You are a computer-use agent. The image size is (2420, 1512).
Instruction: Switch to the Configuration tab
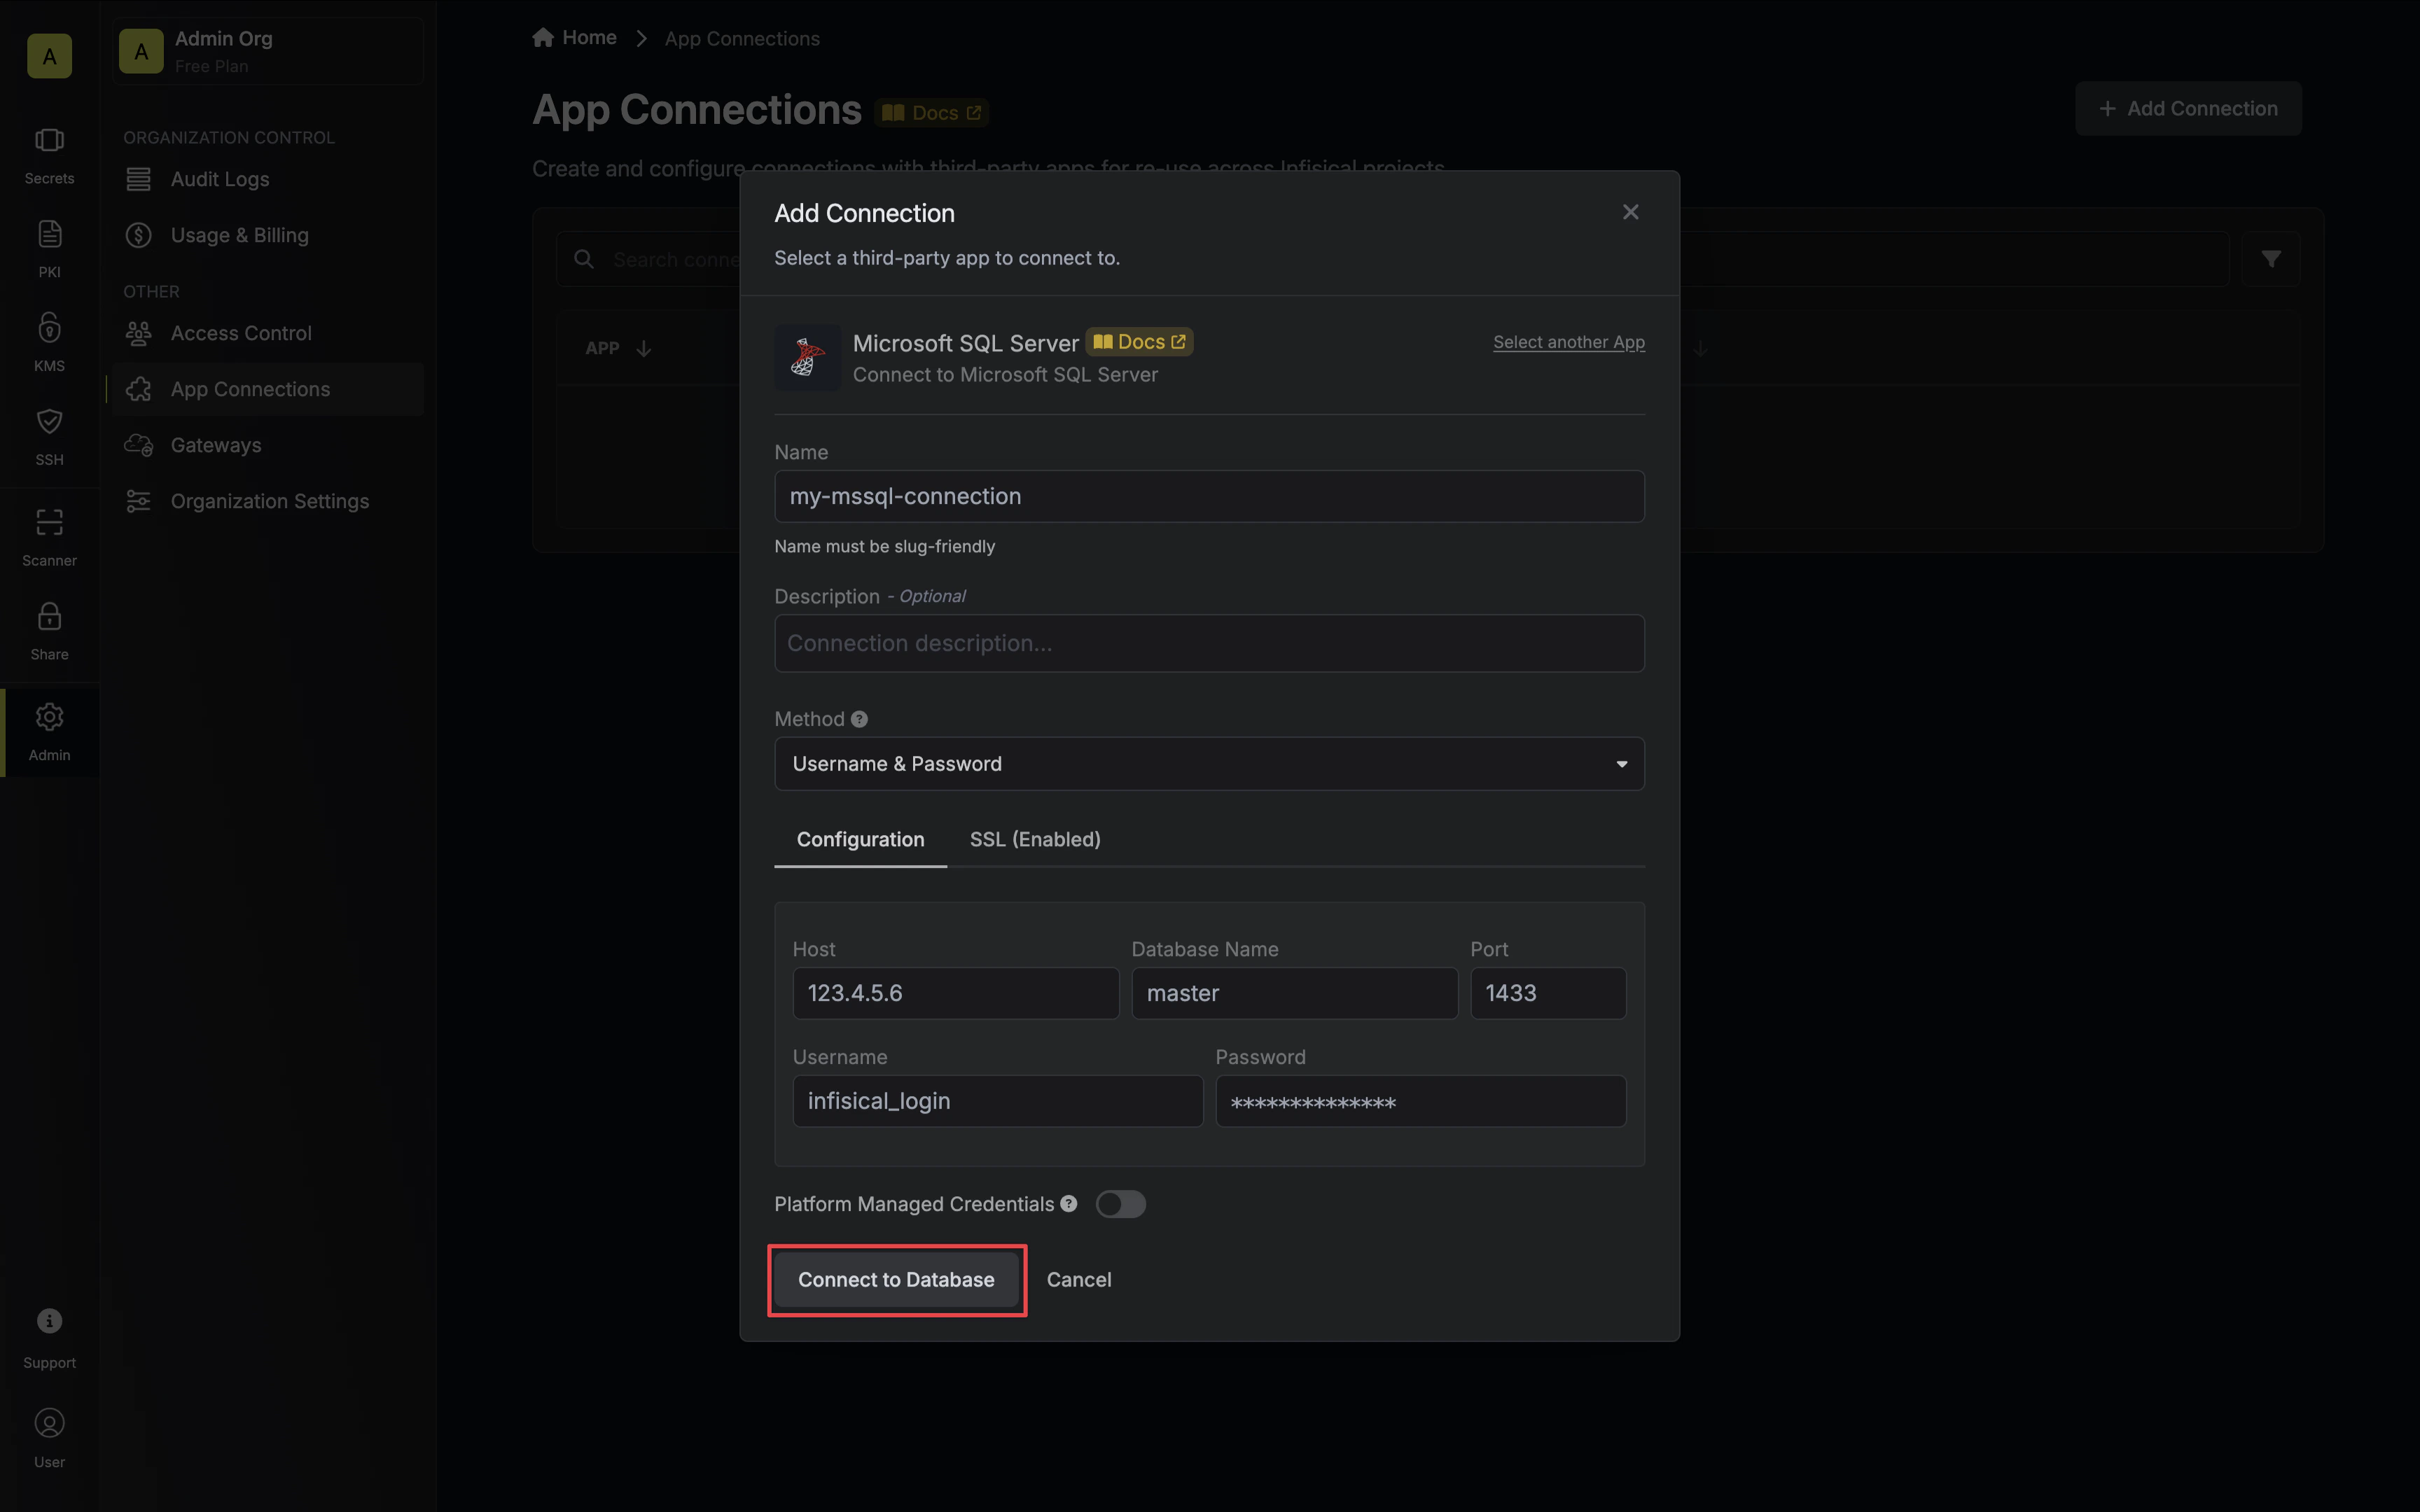860,840
